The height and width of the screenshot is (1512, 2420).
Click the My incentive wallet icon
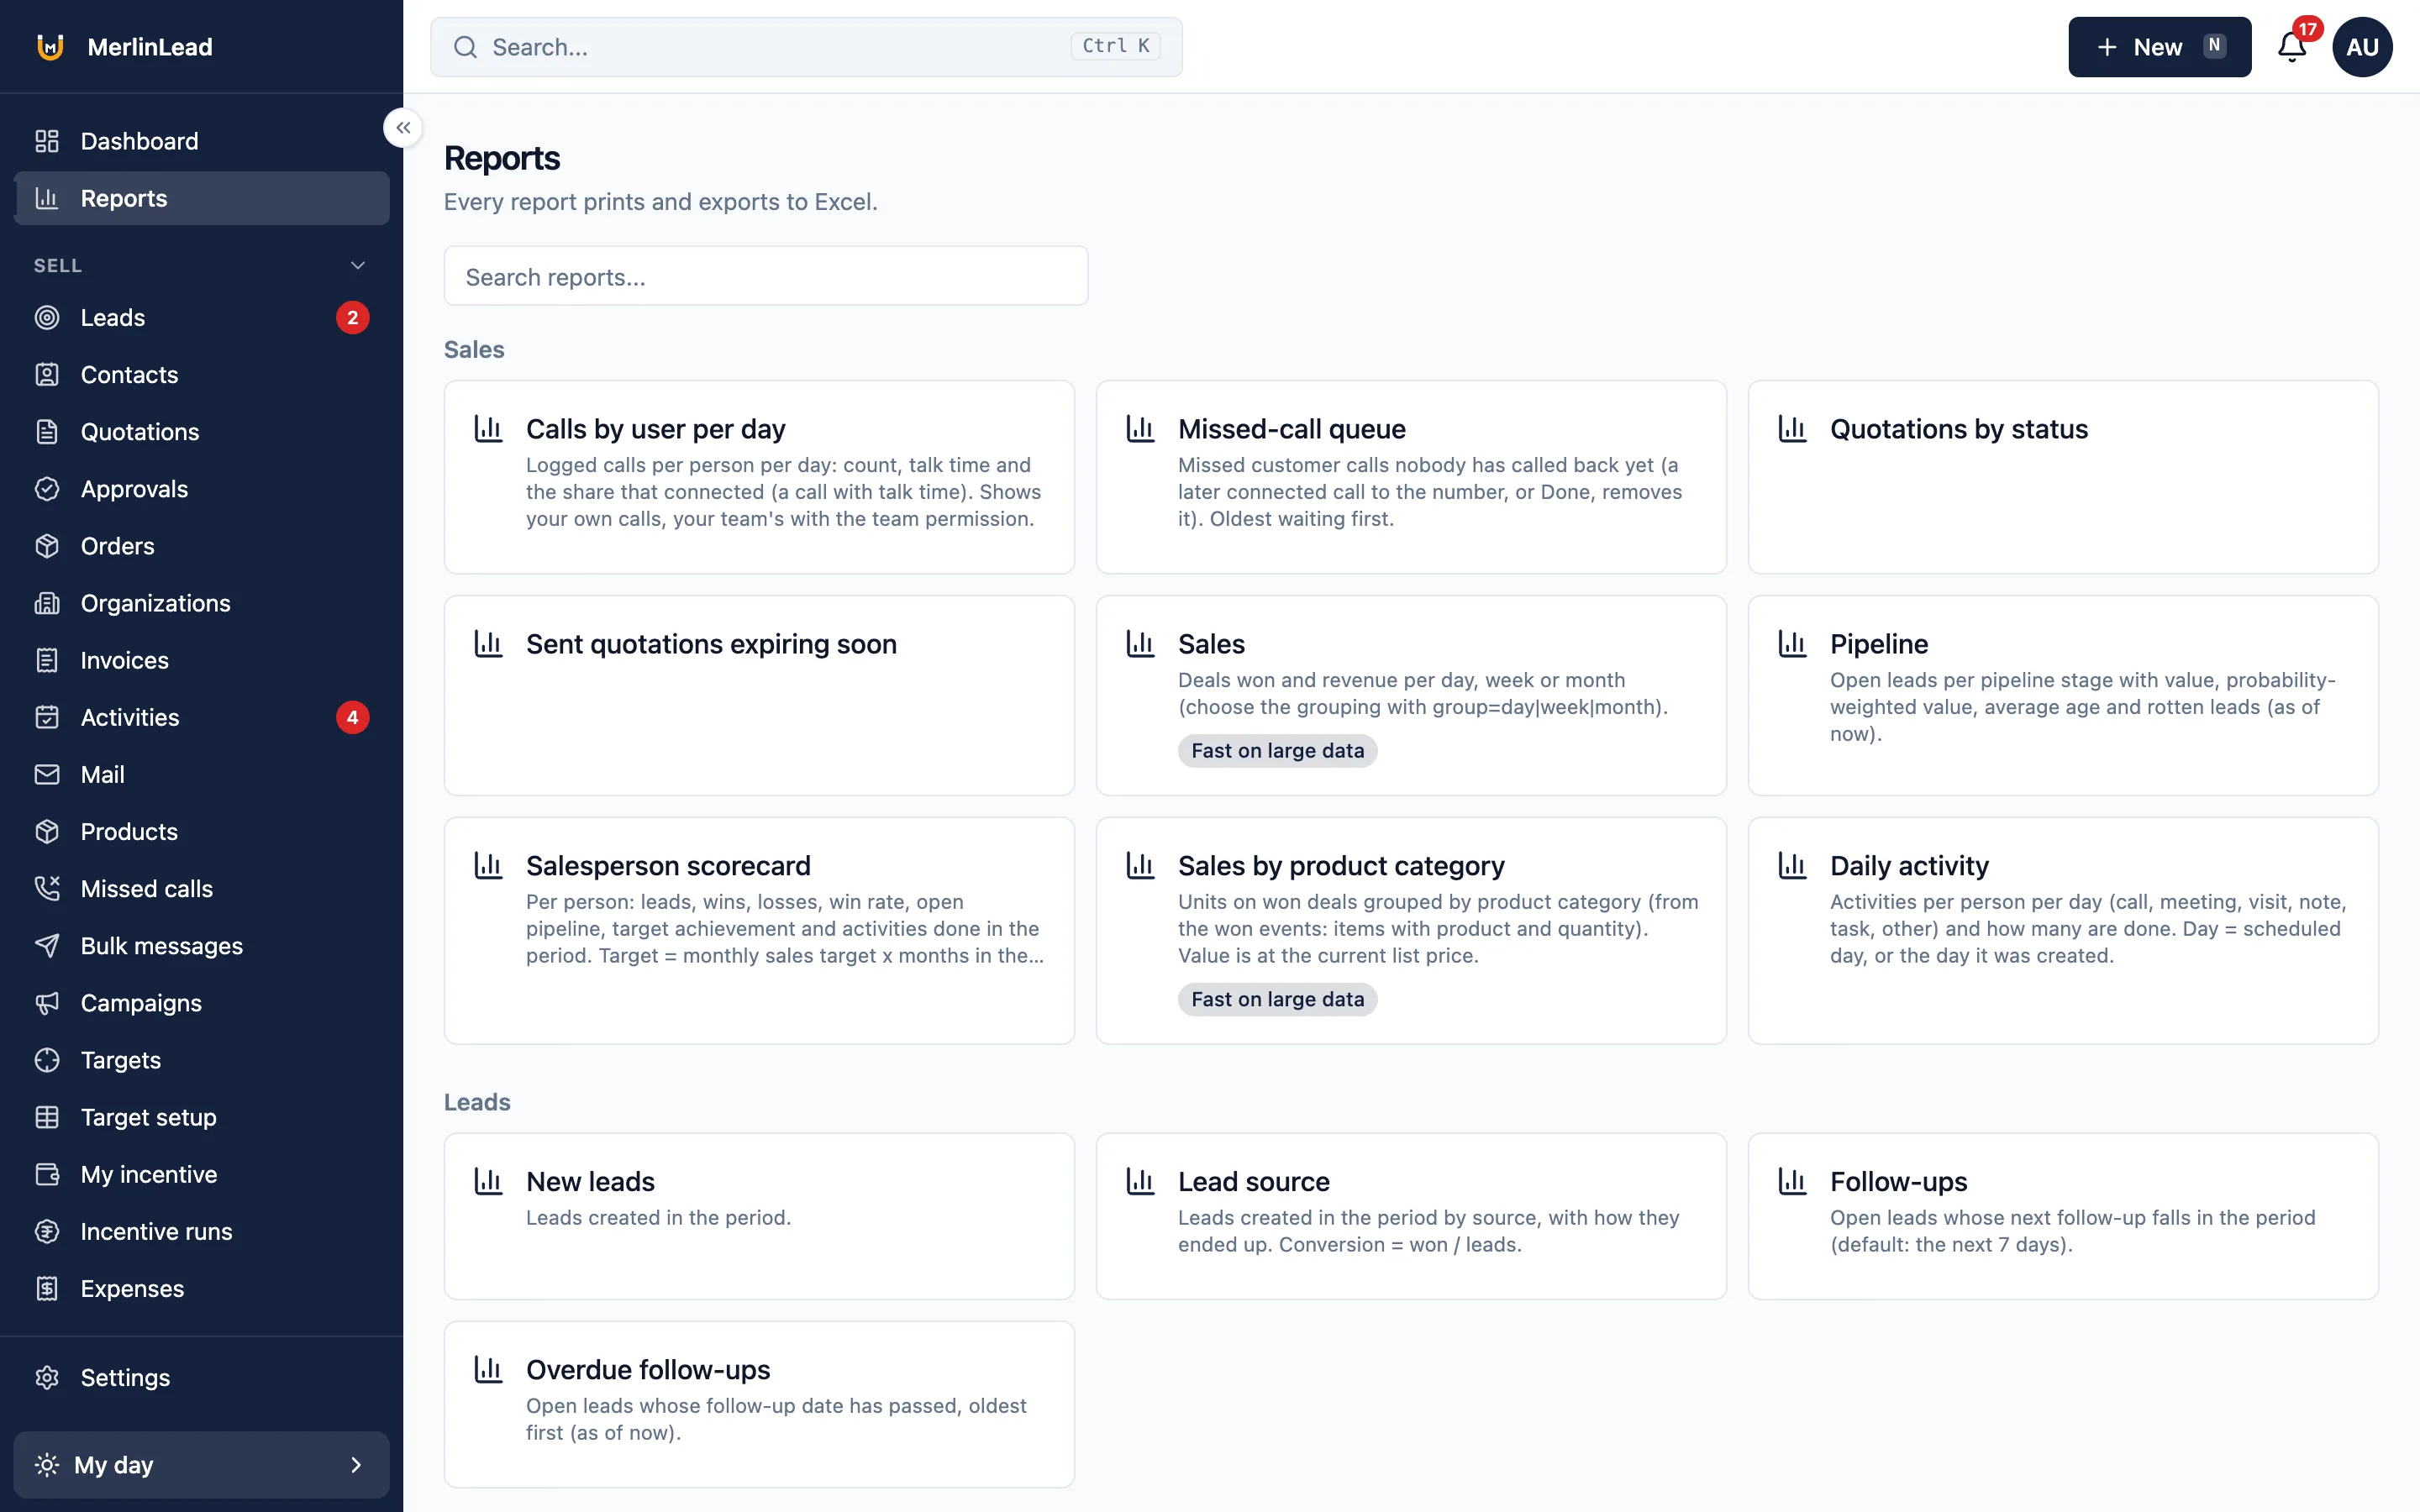[x=47, y=1174]
